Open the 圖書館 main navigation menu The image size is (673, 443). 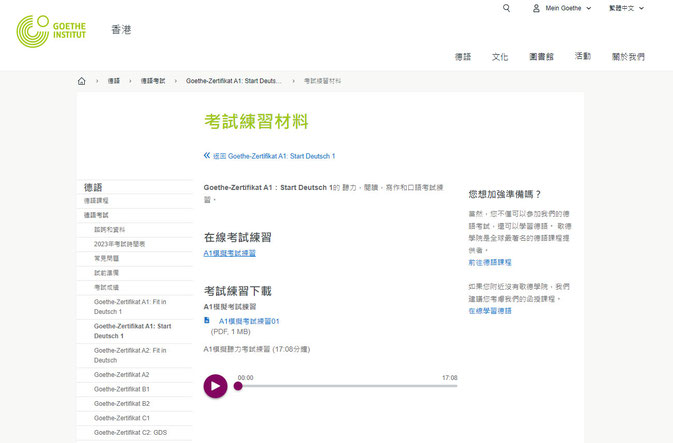click(541, 57)
